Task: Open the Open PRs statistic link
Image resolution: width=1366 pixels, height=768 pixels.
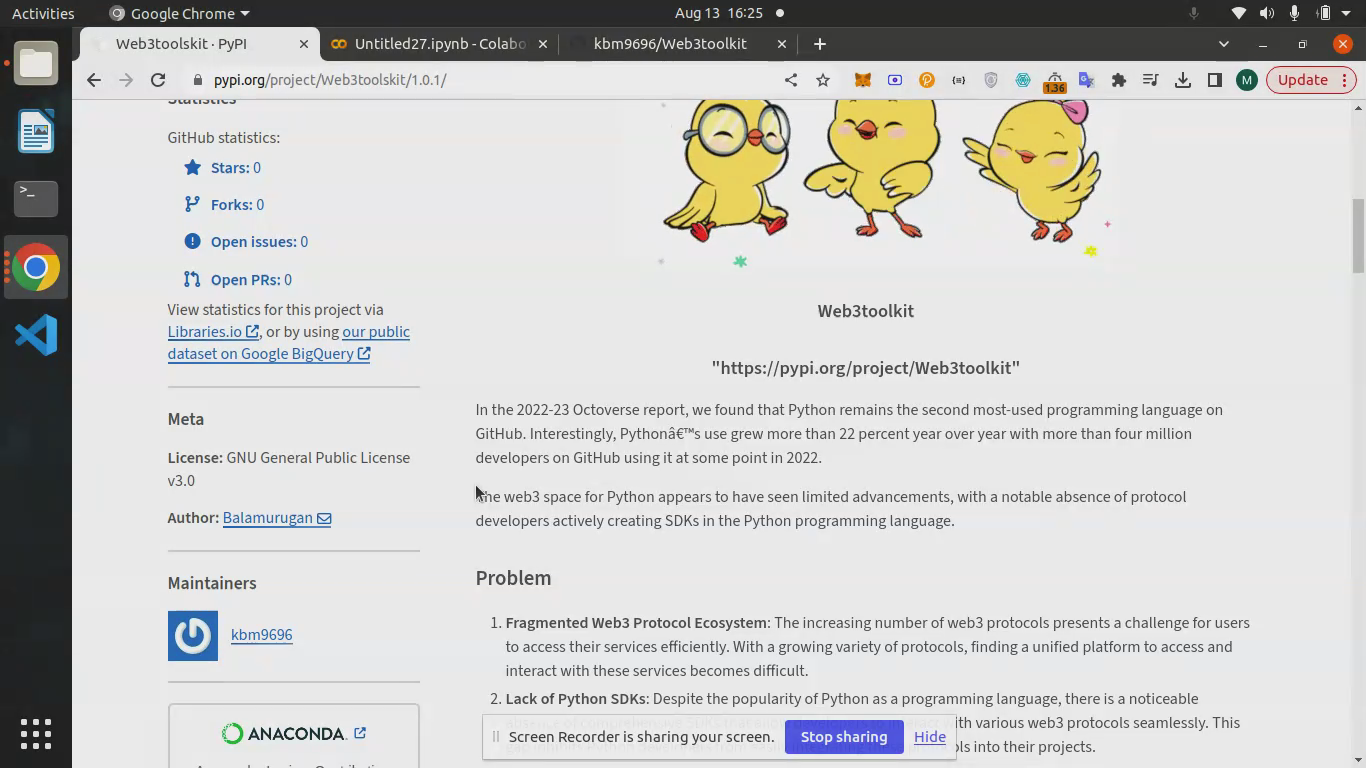Action: (x=251, y=280)
